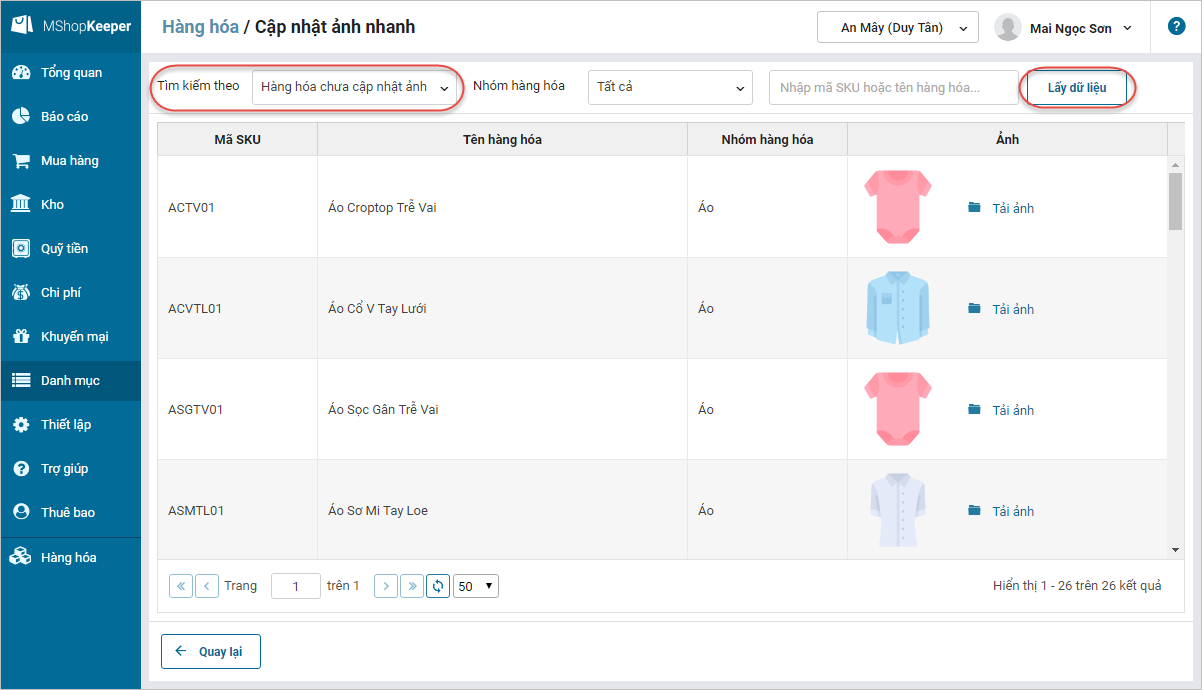Click Tải ảnh link for Áo Cổ V Tay Lưới
1202x690 pixels.
(1013, 309)
